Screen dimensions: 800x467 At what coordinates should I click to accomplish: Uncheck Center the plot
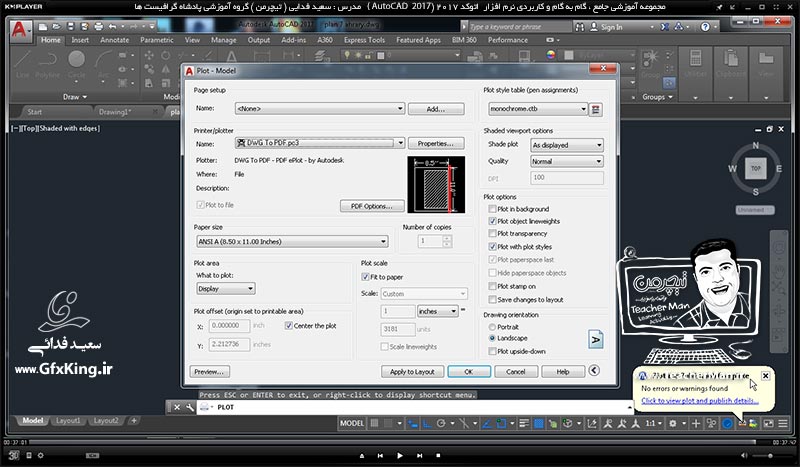pos(289,326)
